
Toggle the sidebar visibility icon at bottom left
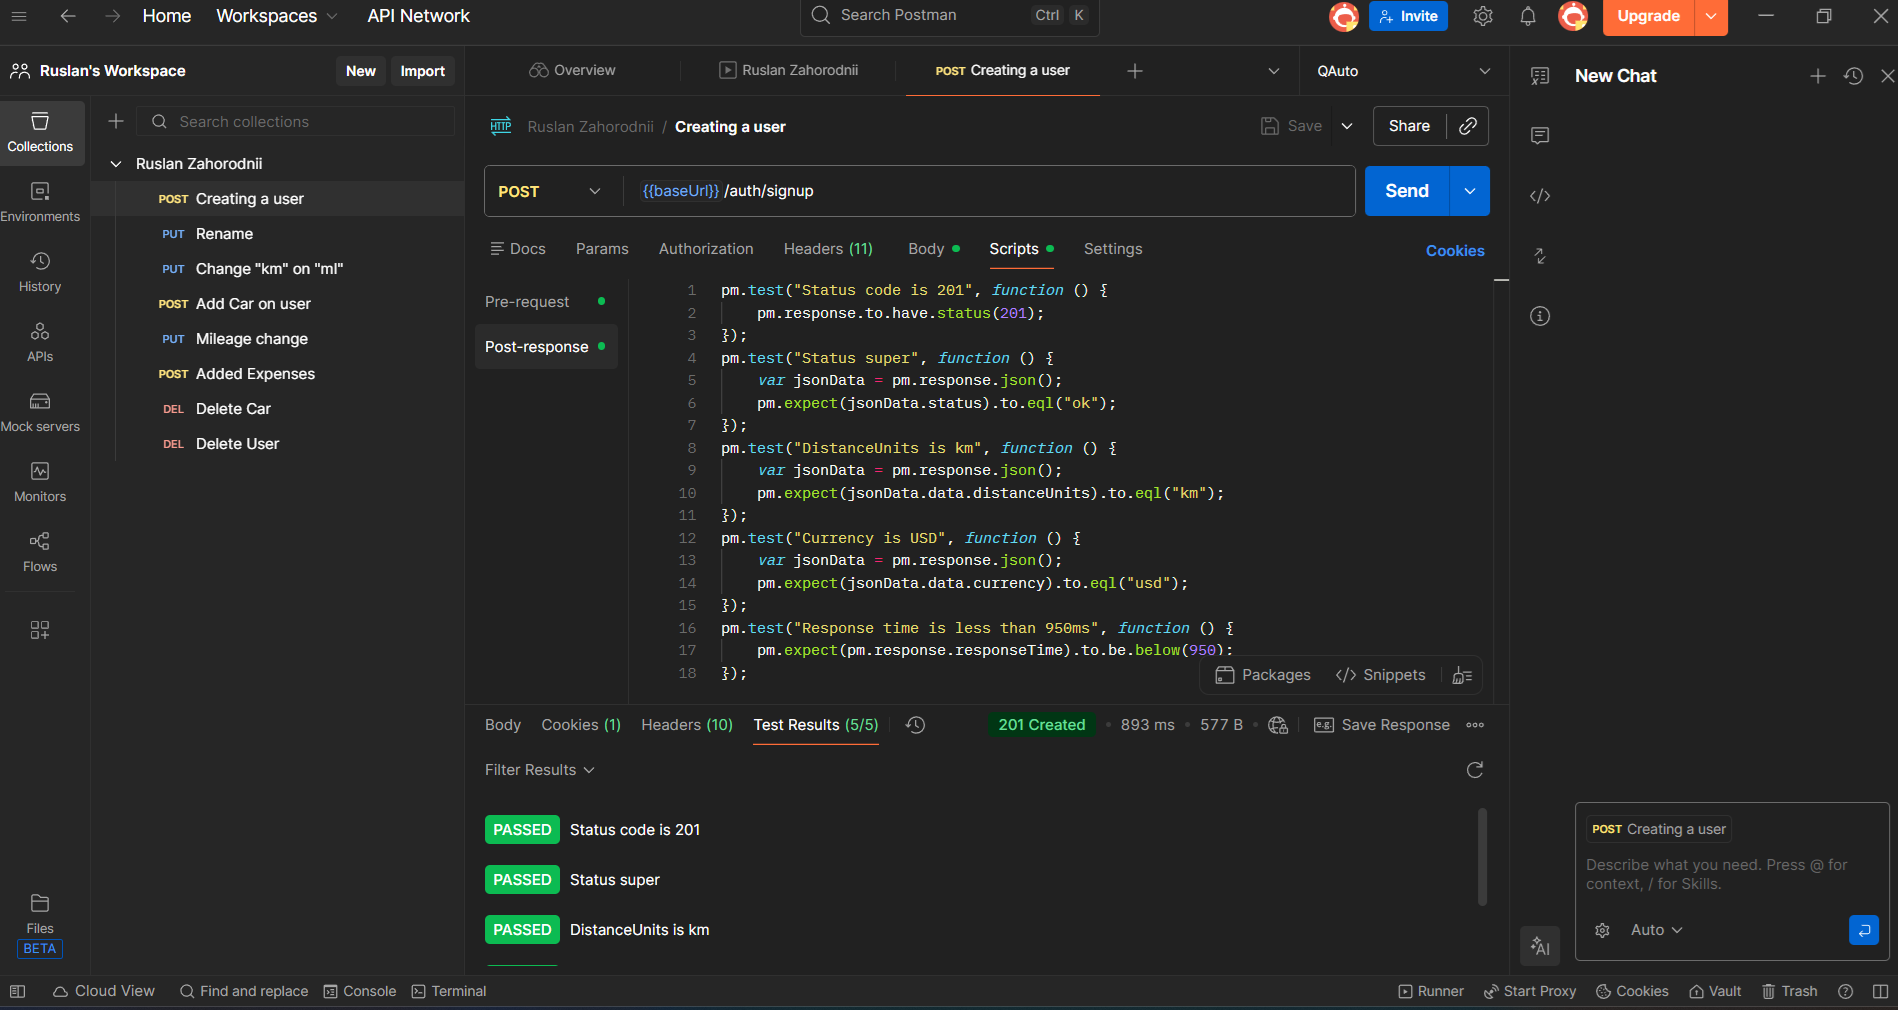[17, 991]
